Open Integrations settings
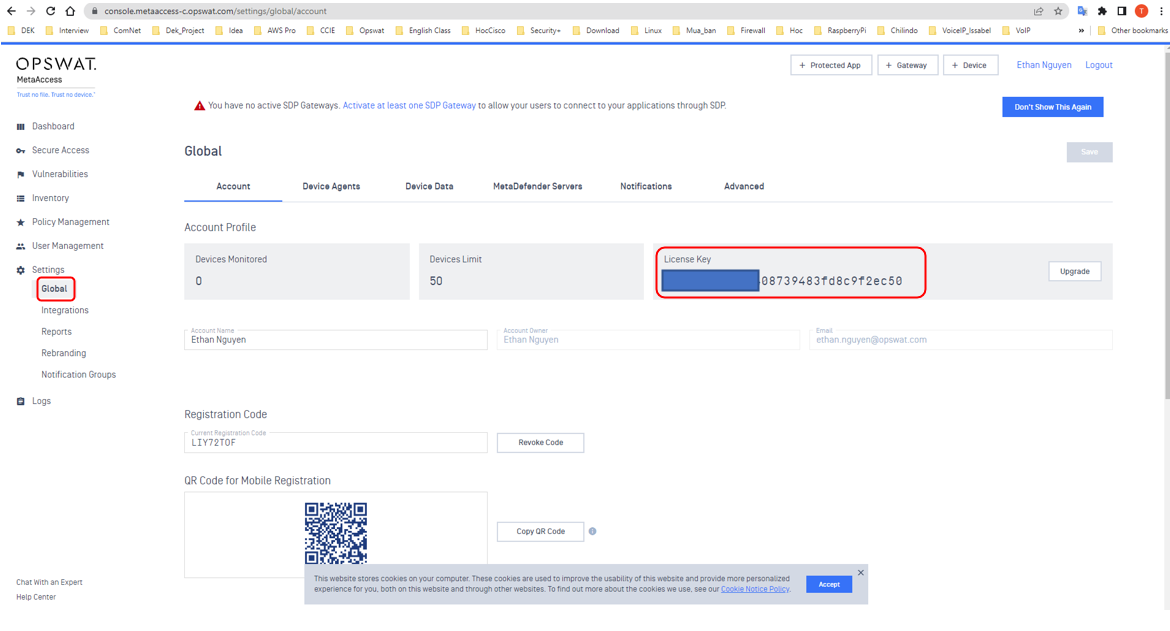The width and height of the screenshot is (1170, 631). tap(65, 310)
